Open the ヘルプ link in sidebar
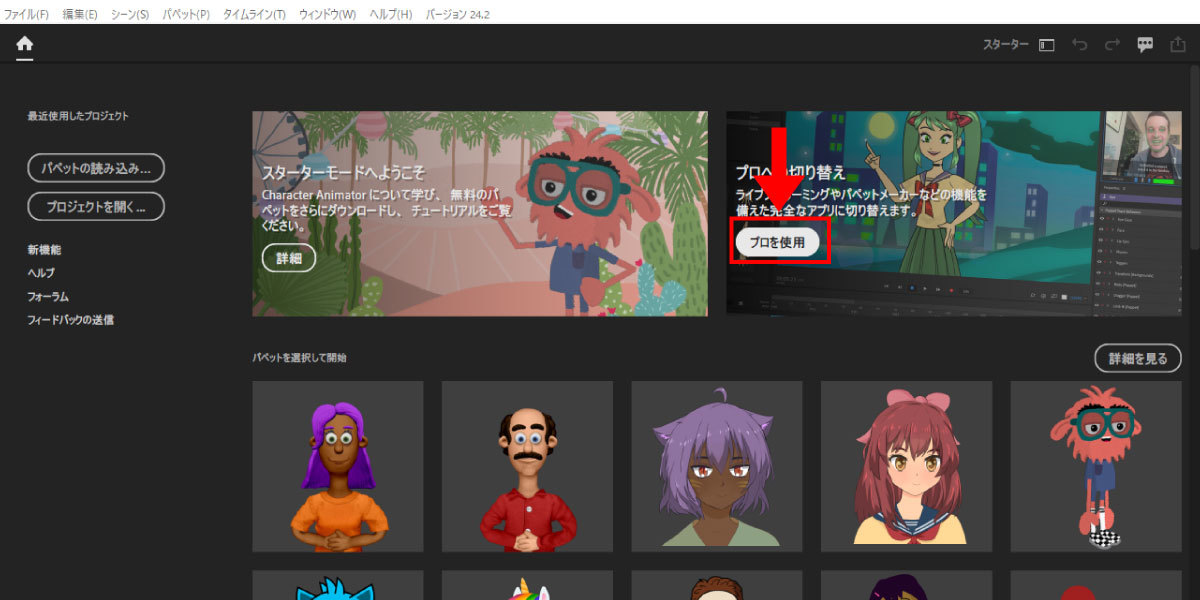Image resolution: width=1200 pixels, height=600 pixels. tap(41, 273)
